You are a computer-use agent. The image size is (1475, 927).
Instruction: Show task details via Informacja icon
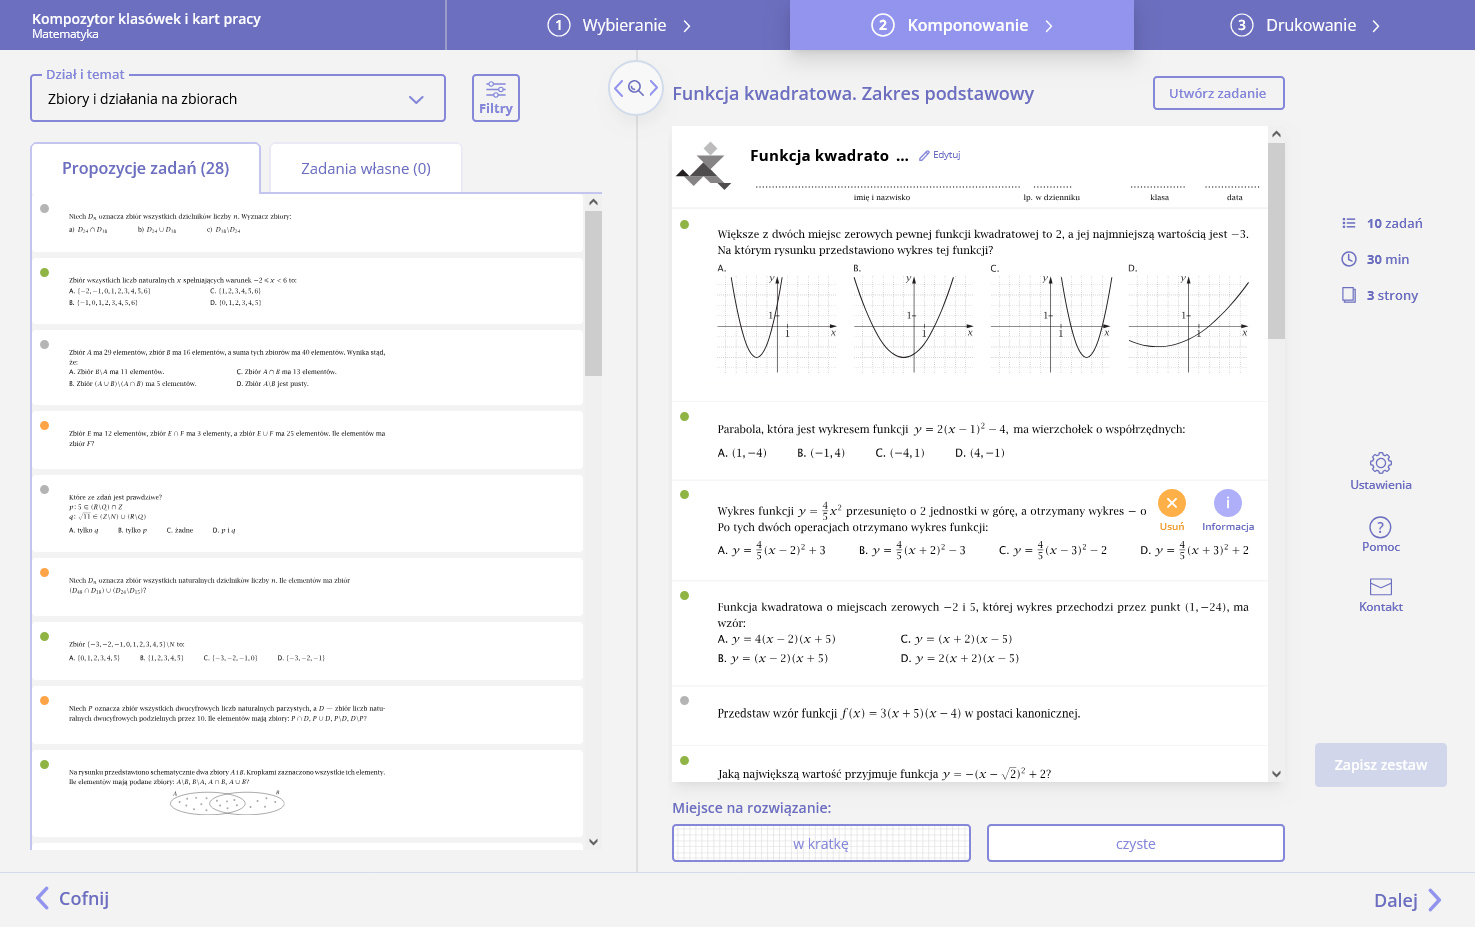point(1227,503)
